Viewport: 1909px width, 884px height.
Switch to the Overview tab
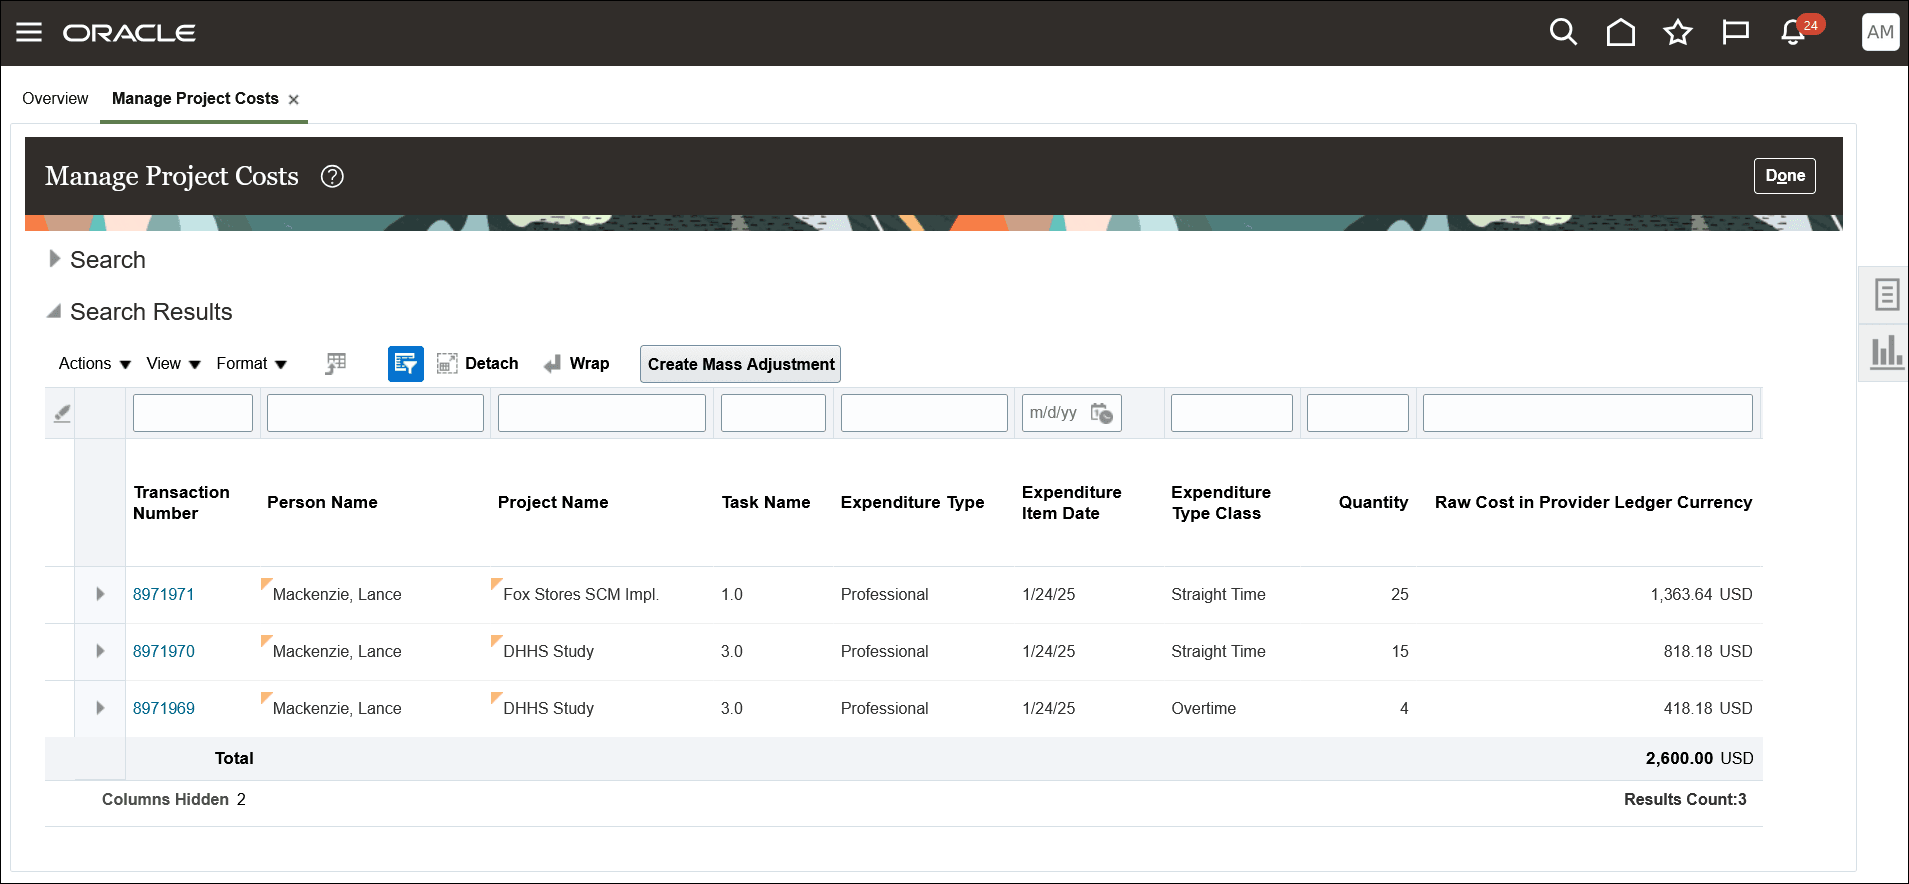tap(55, 98)
